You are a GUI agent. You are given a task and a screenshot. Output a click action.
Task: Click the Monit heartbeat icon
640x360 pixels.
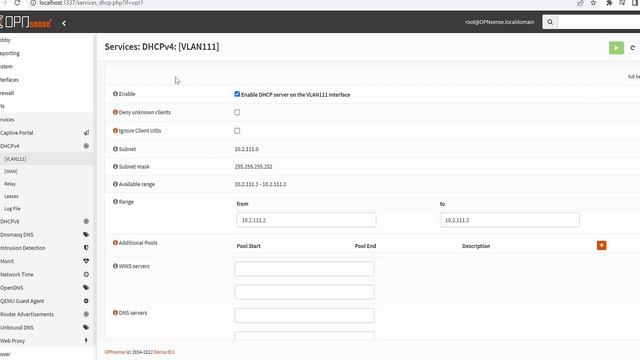[x=86, y=261]
